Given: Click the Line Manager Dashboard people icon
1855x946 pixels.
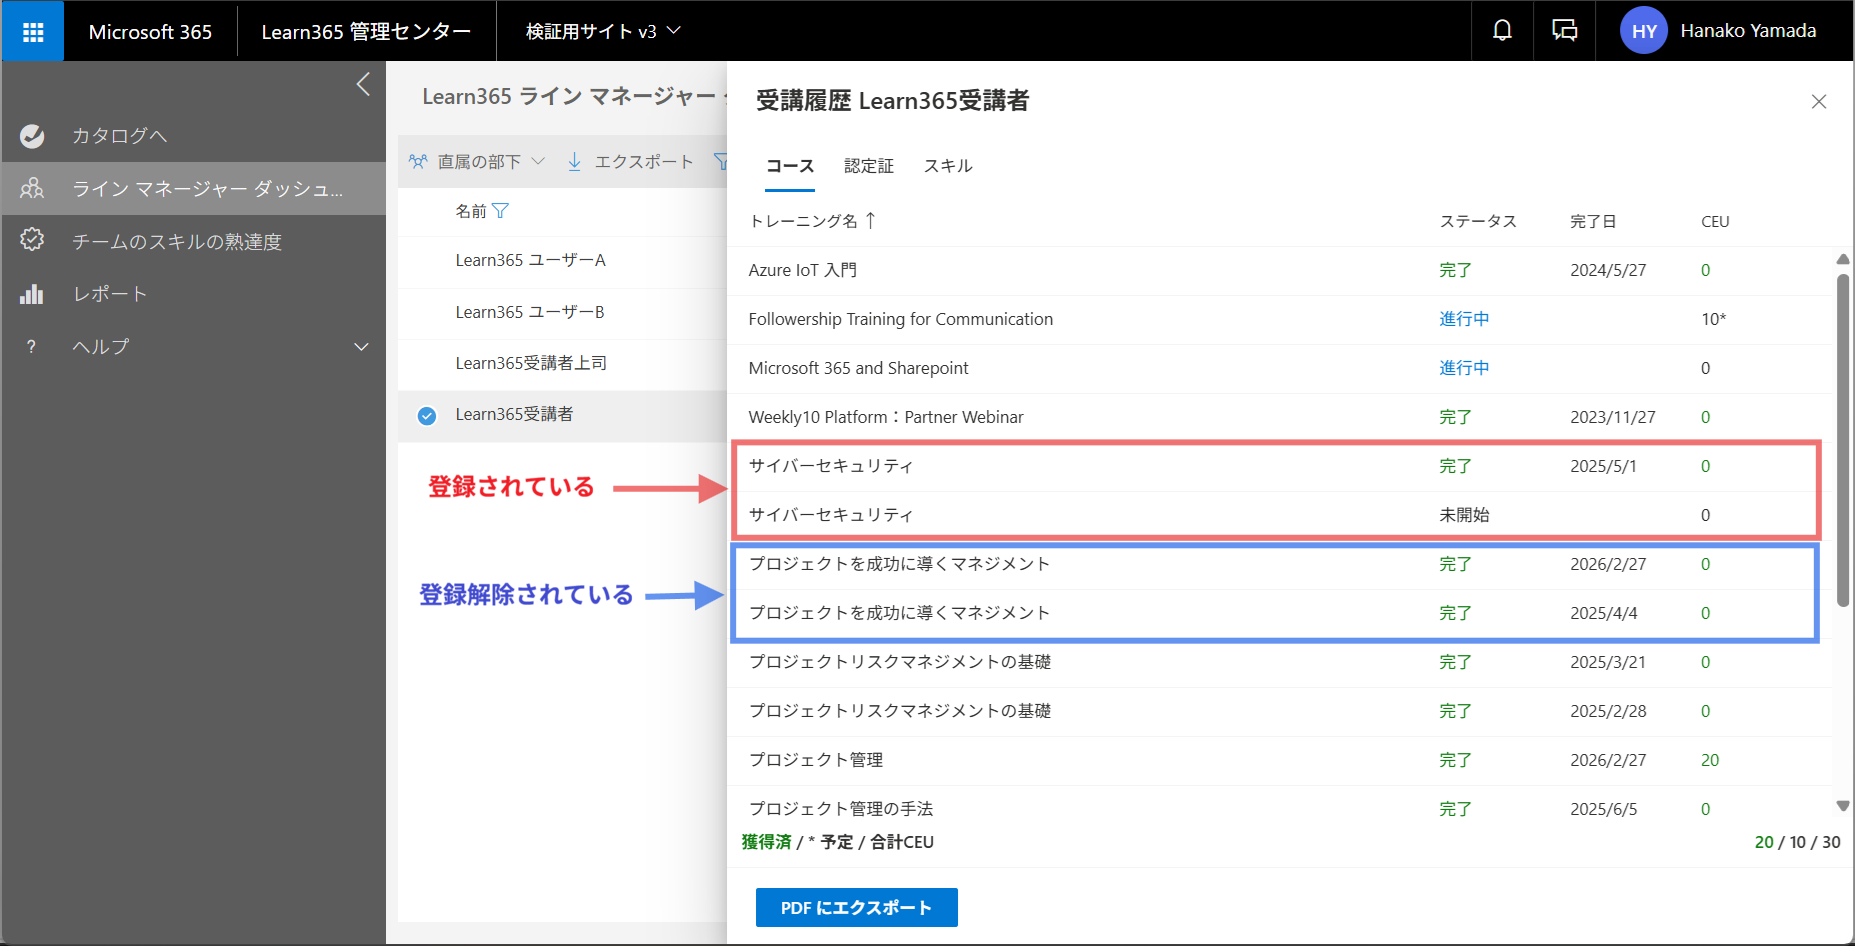Looking at the screenshot, I should pyautogui.click(x=32, y=188).
